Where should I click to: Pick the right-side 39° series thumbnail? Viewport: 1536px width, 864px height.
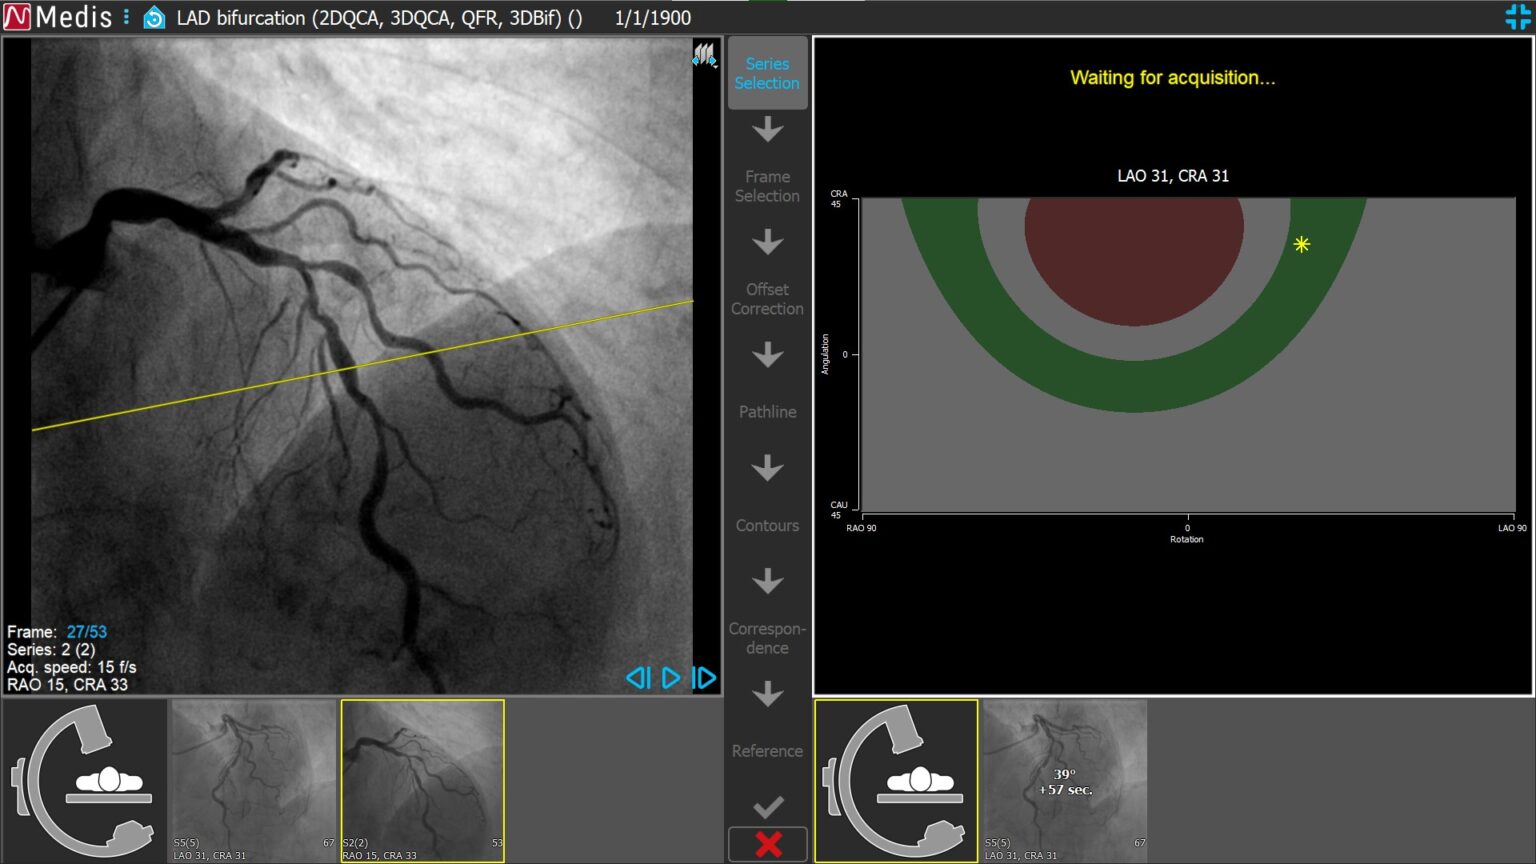pos(1065,780)
